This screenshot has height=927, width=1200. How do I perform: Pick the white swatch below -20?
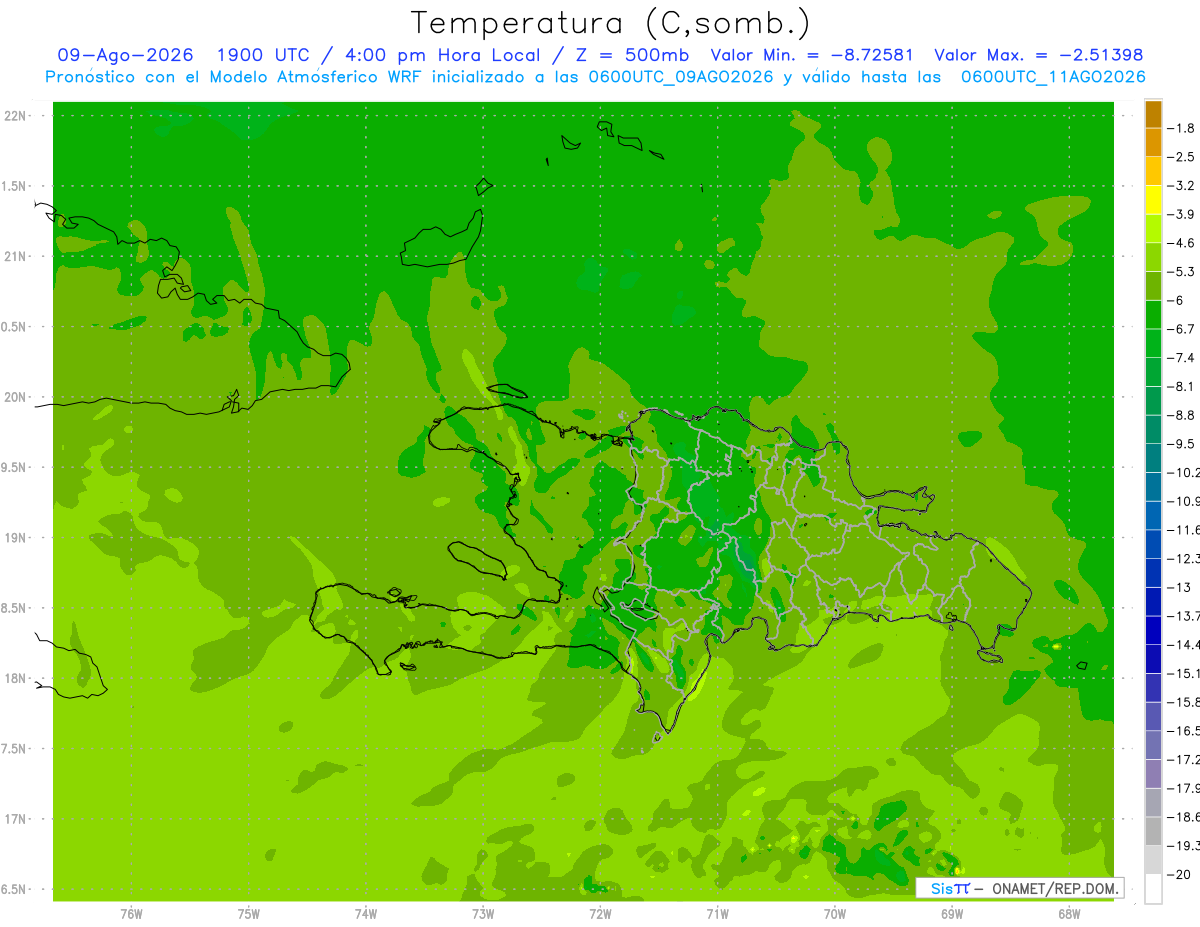pos(1153,888)
